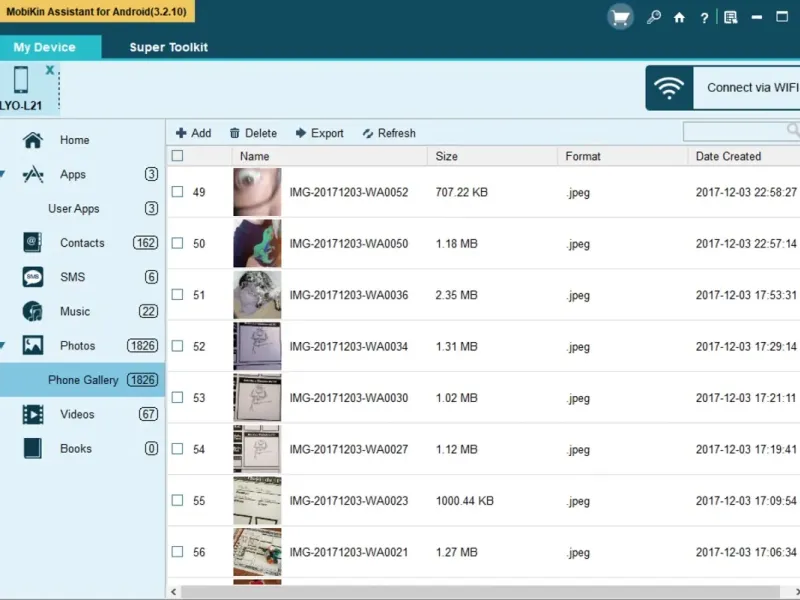The image size is (800, 600).
Task: Switch to the Super Toolkit tab
Action: click(168, 47)
